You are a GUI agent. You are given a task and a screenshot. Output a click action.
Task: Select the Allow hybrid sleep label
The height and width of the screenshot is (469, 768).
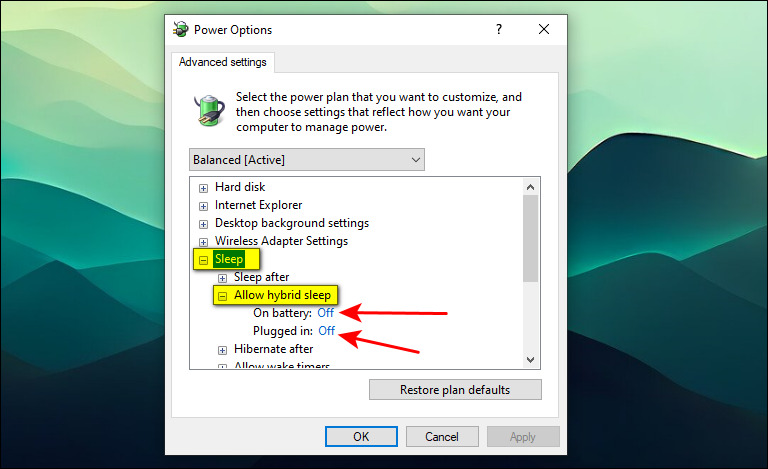click(282, 295)
